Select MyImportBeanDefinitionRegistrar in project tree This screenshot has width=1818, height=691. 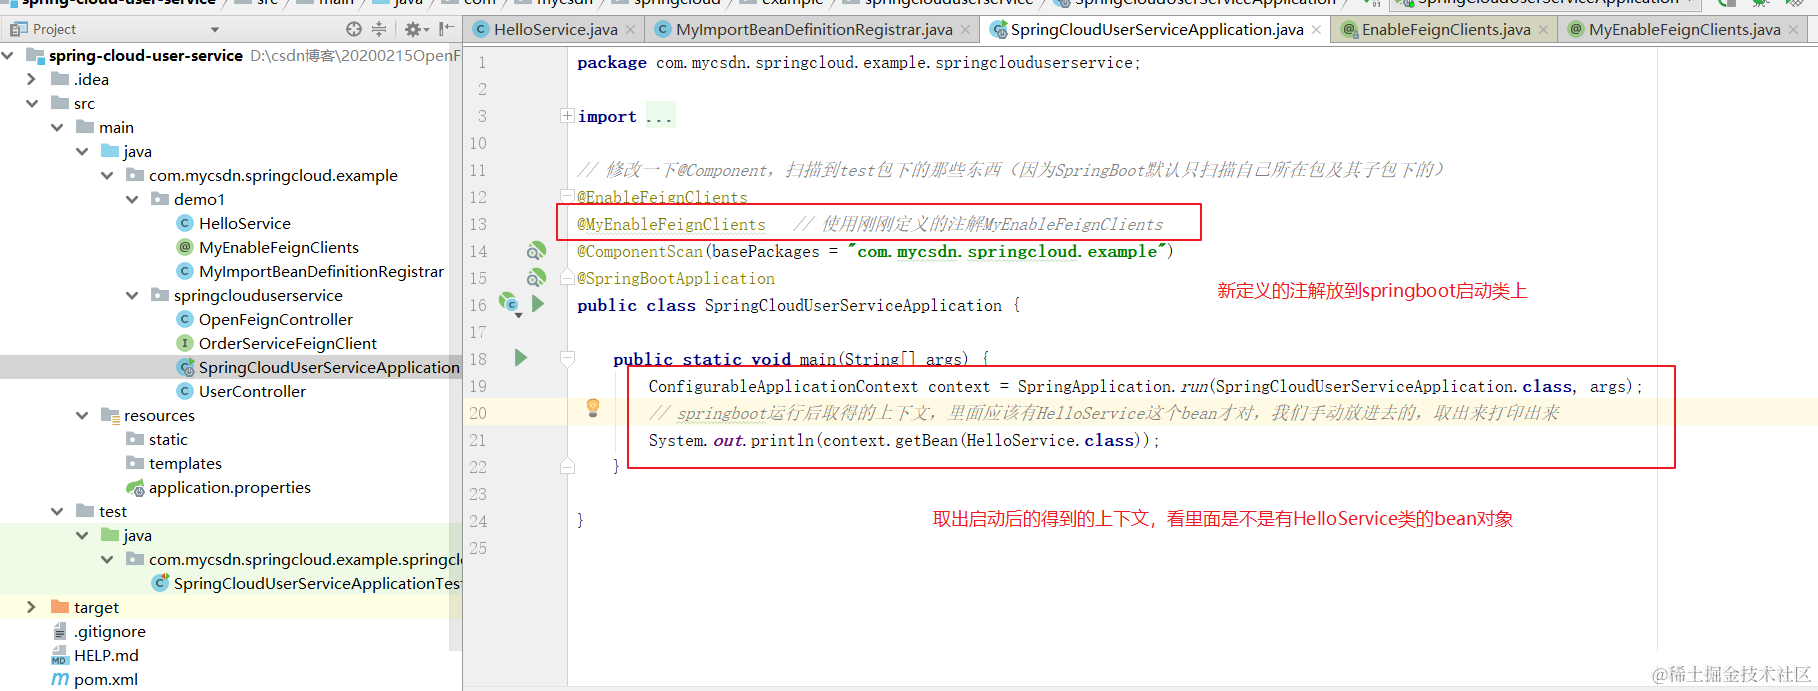tap(320, 271)
